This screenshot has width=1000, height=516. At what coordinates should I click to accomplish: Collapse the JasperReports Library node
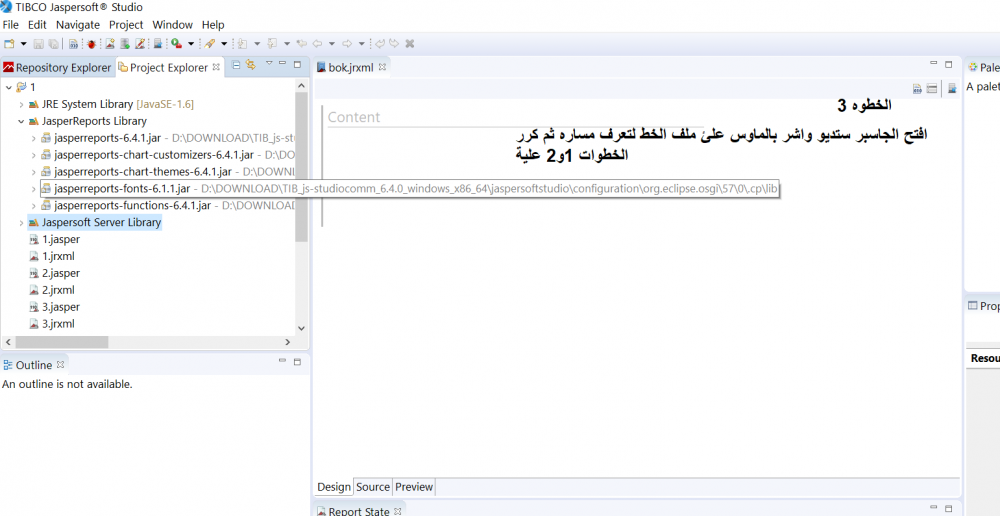(21, 121)
